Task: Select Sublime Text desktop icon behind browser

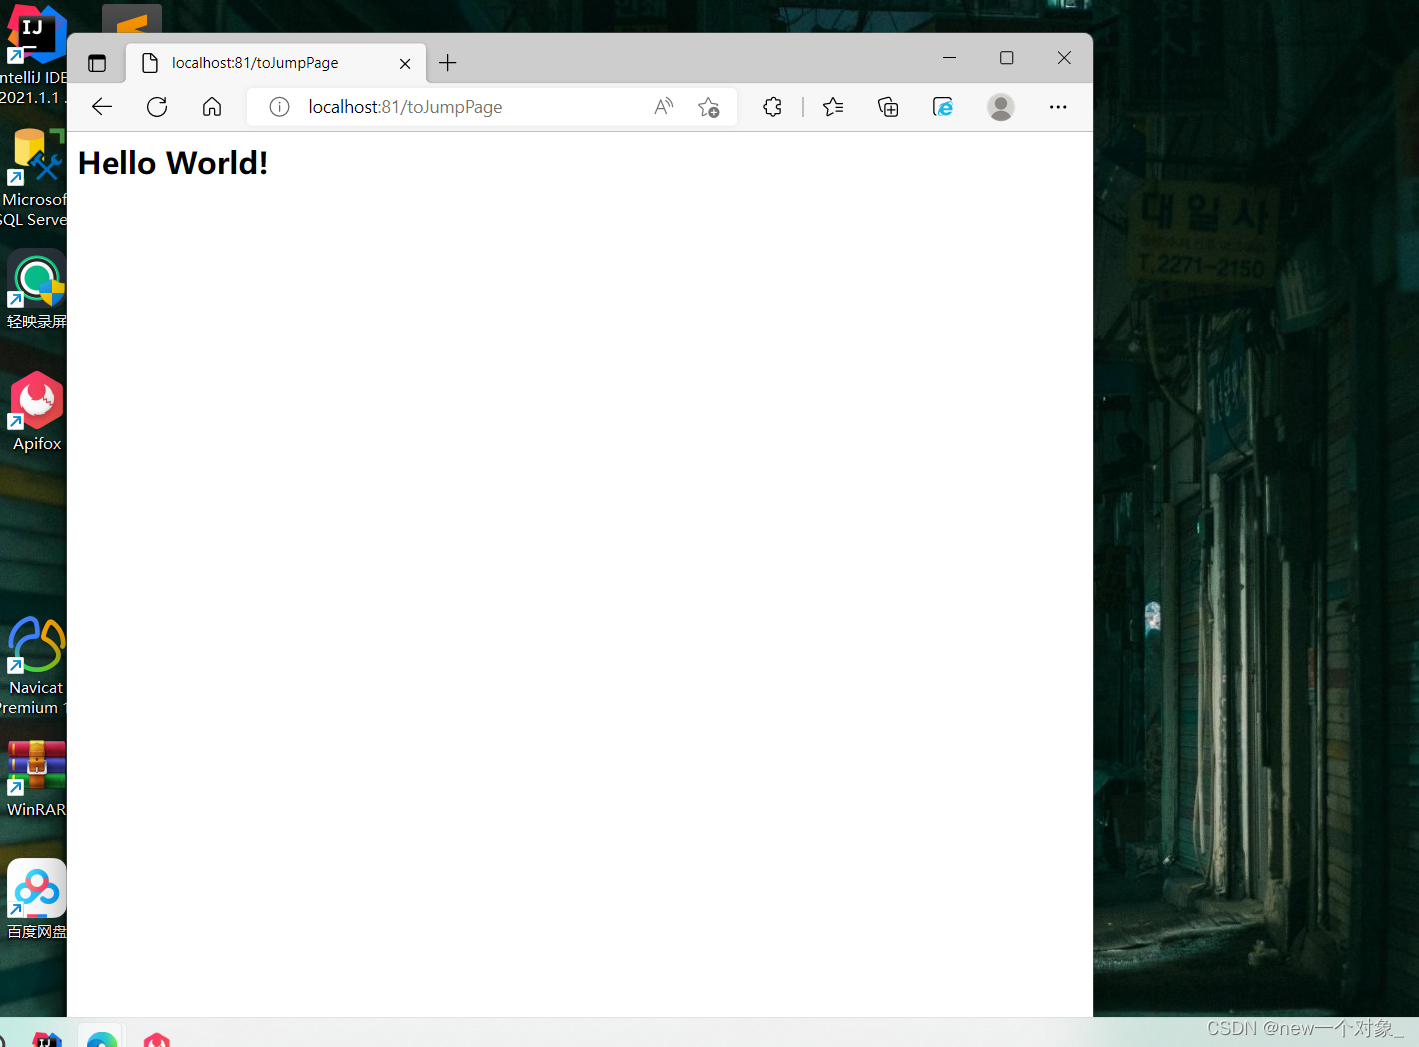Action: (x=132, y=18)
